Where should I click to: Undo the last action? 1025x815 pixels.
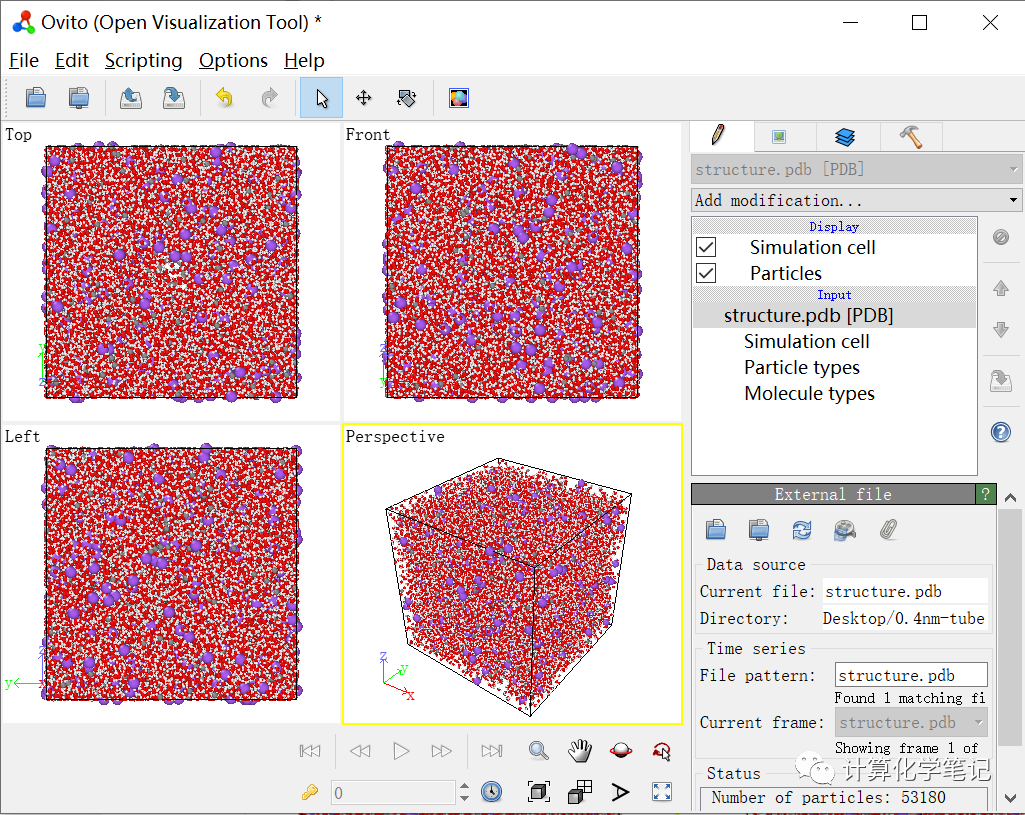pyautogui.click(x=224, y=98)
